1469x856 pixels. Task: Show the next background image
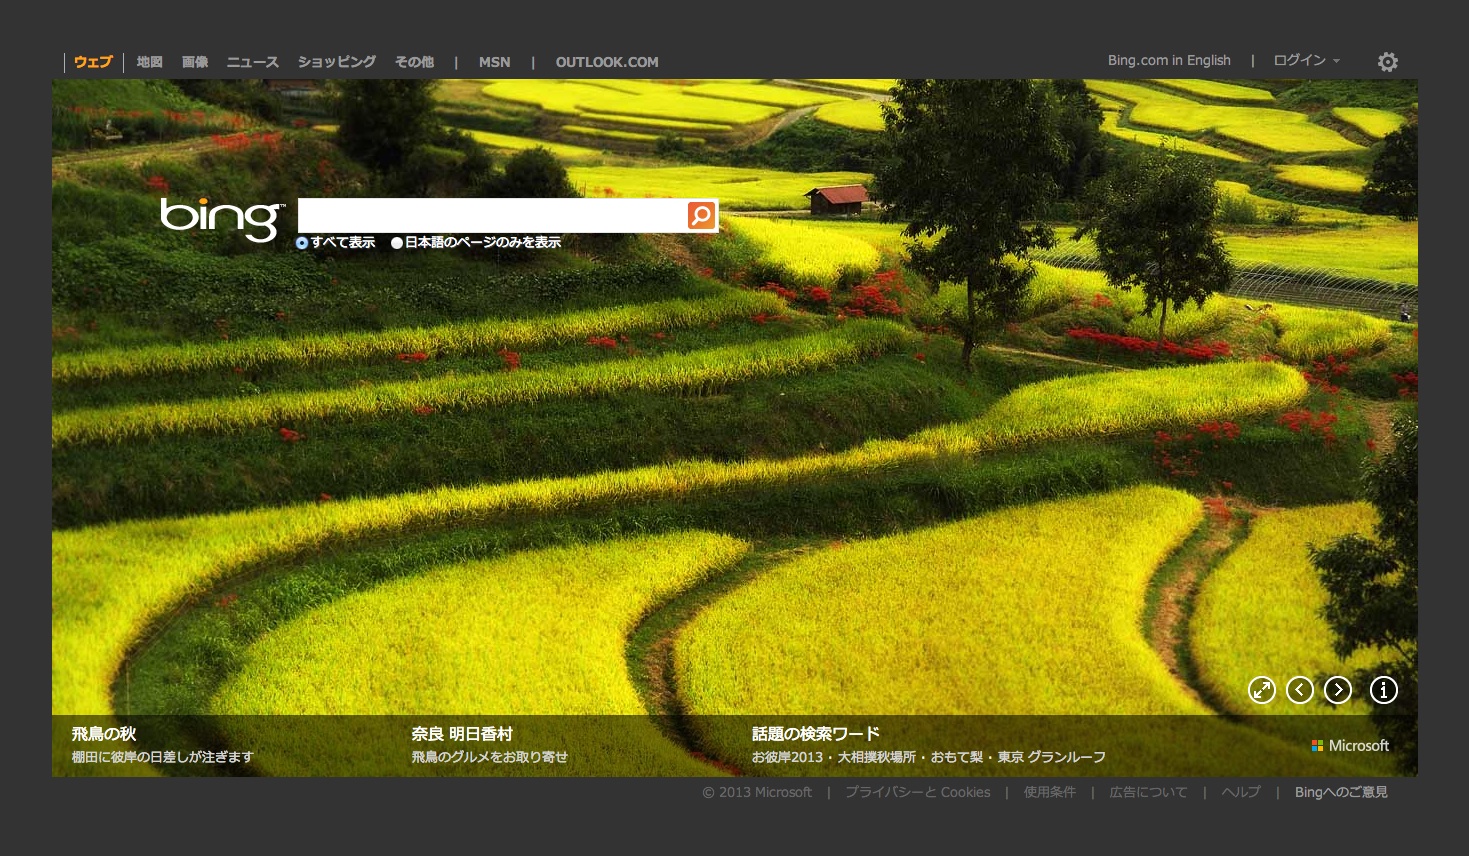[1337, 690]
